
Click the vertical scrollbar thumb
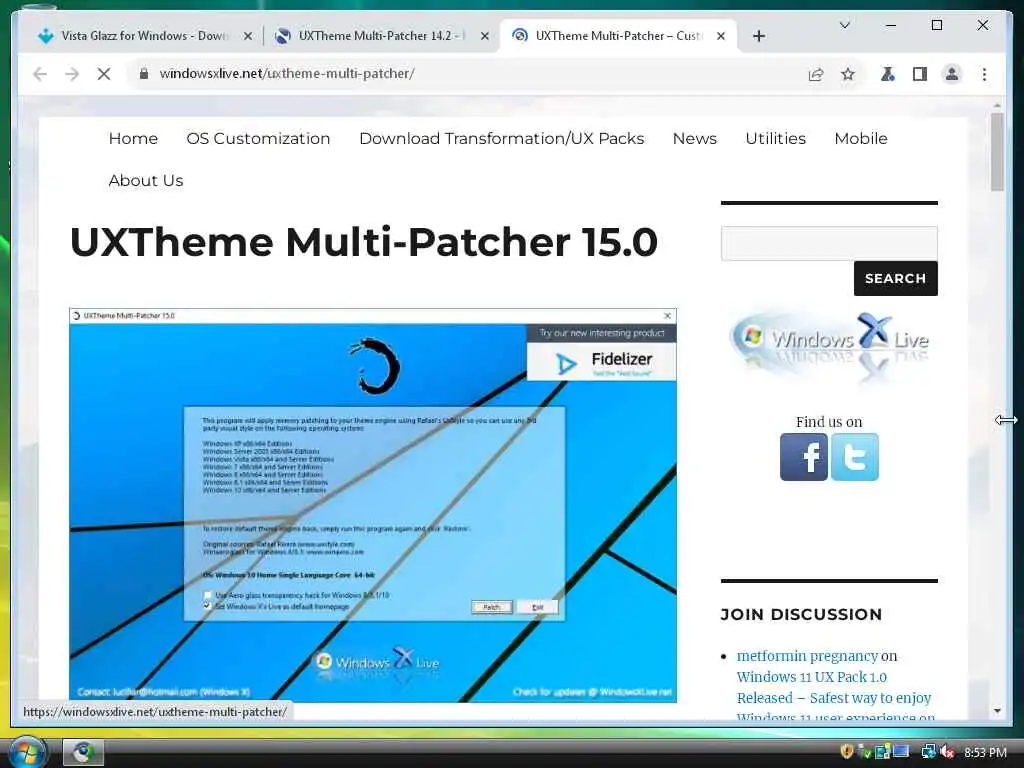click(x=997, y=152)
